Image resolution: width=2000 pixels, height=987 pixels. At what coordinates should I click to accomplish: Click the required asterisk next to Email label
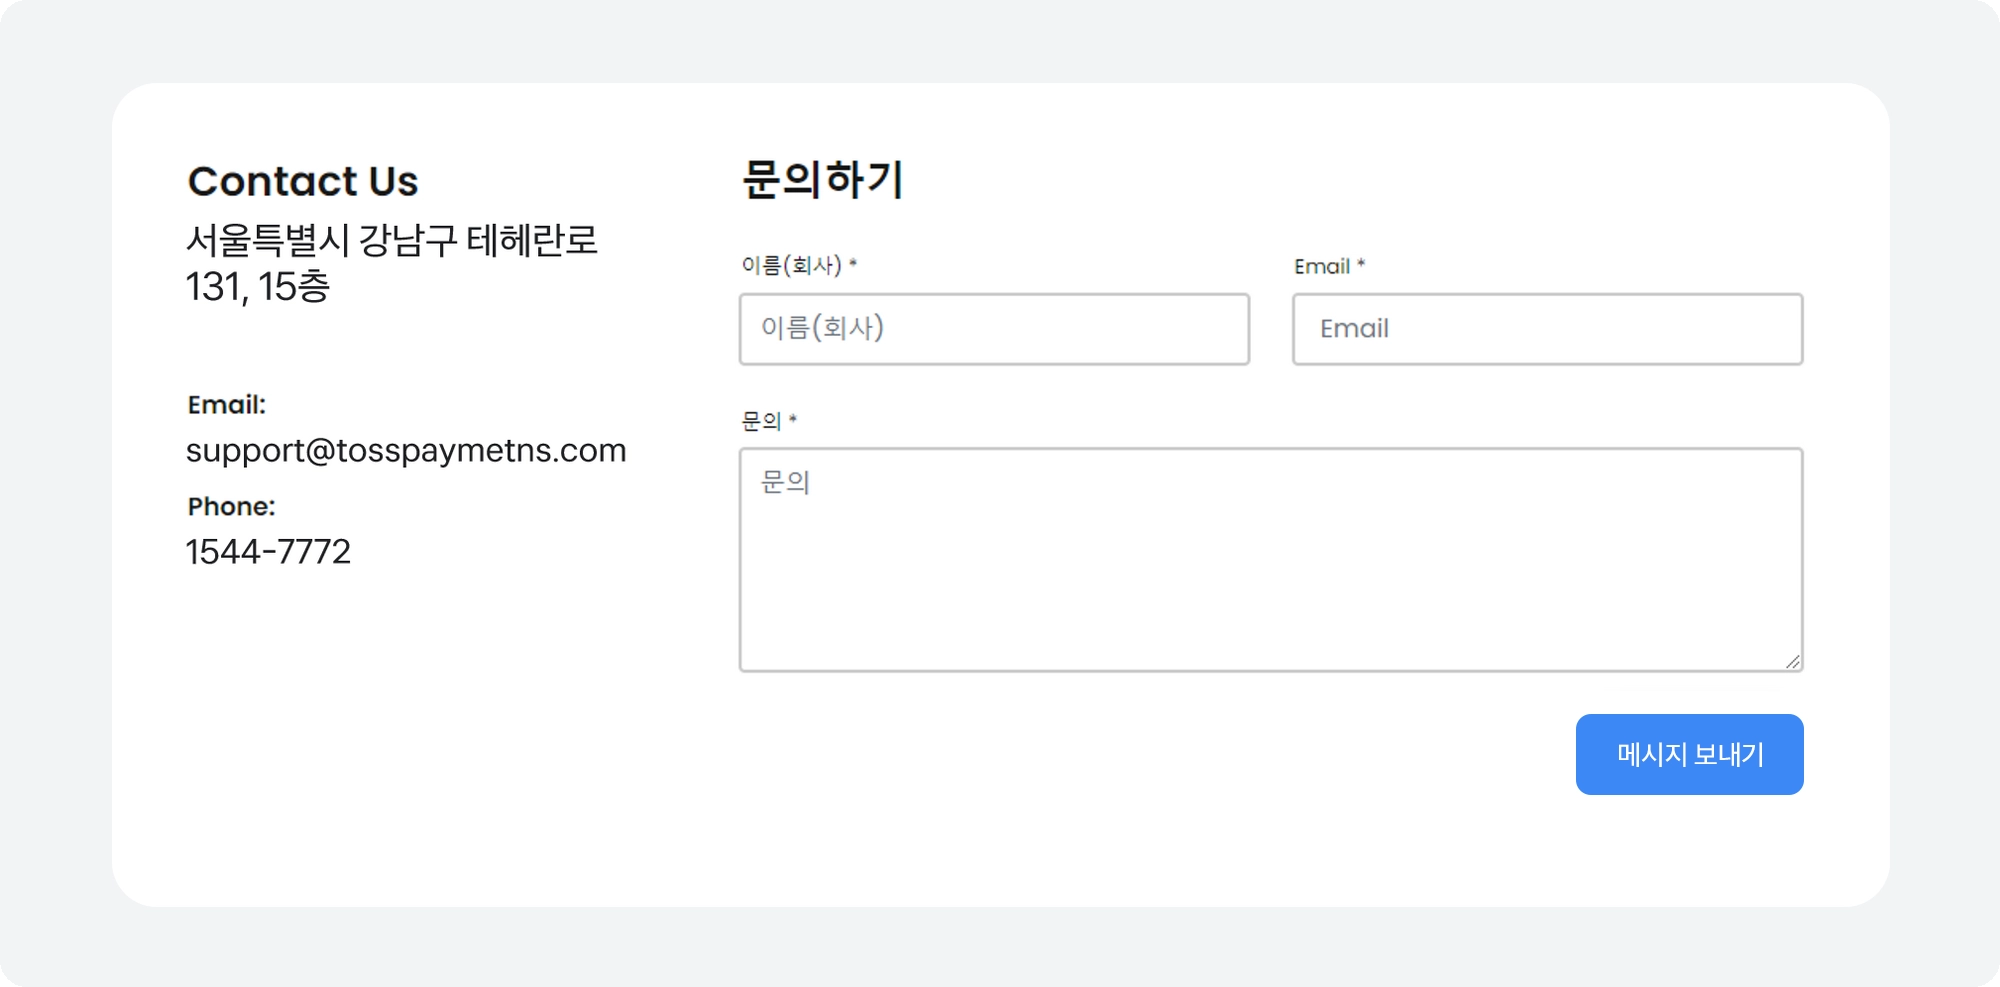[1361, 264]
